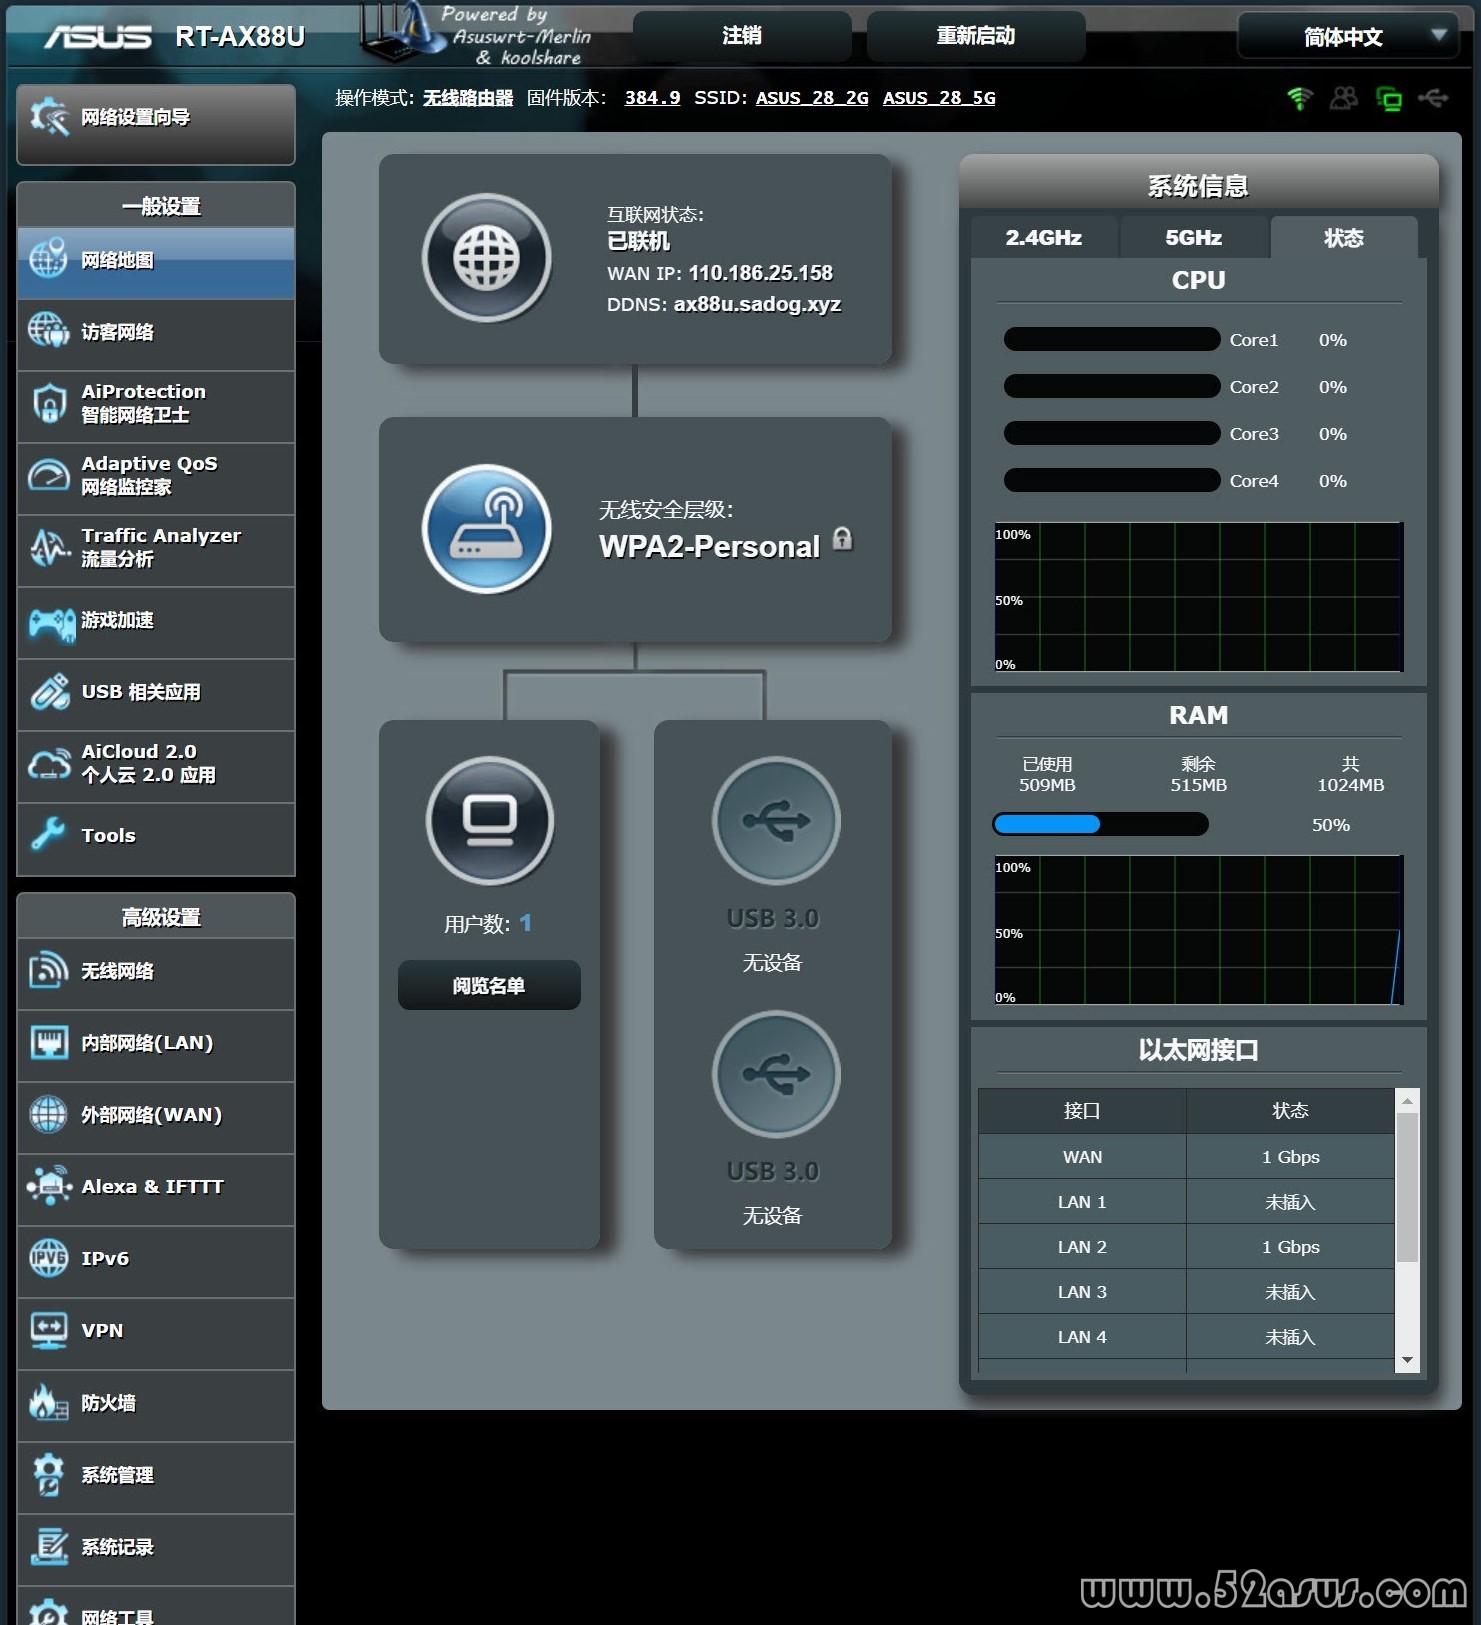Click the IPv6 icon
The width and height of the screenshot is (1481, 1625).
pos(48,1258)
